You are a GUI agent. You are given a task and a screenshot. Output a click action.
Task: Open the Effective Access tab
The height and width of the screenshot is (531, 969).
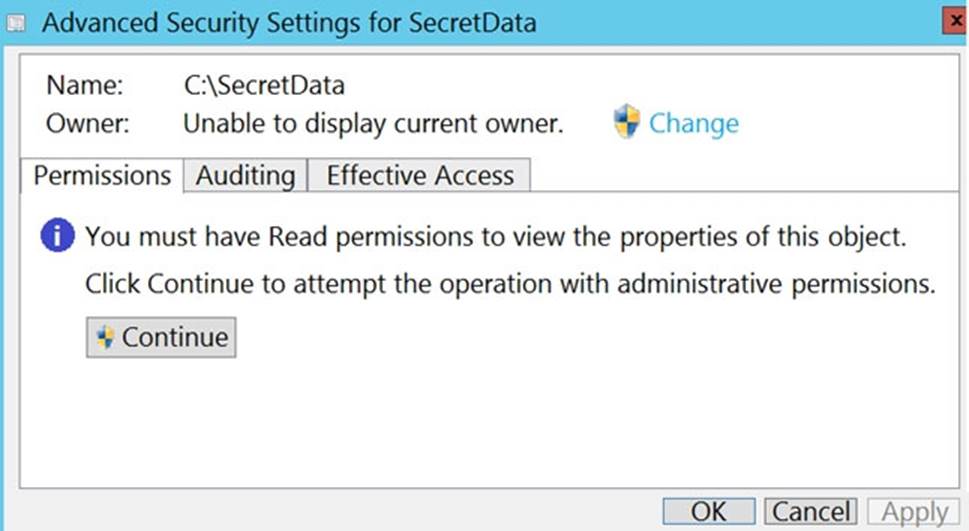(419, 175)
